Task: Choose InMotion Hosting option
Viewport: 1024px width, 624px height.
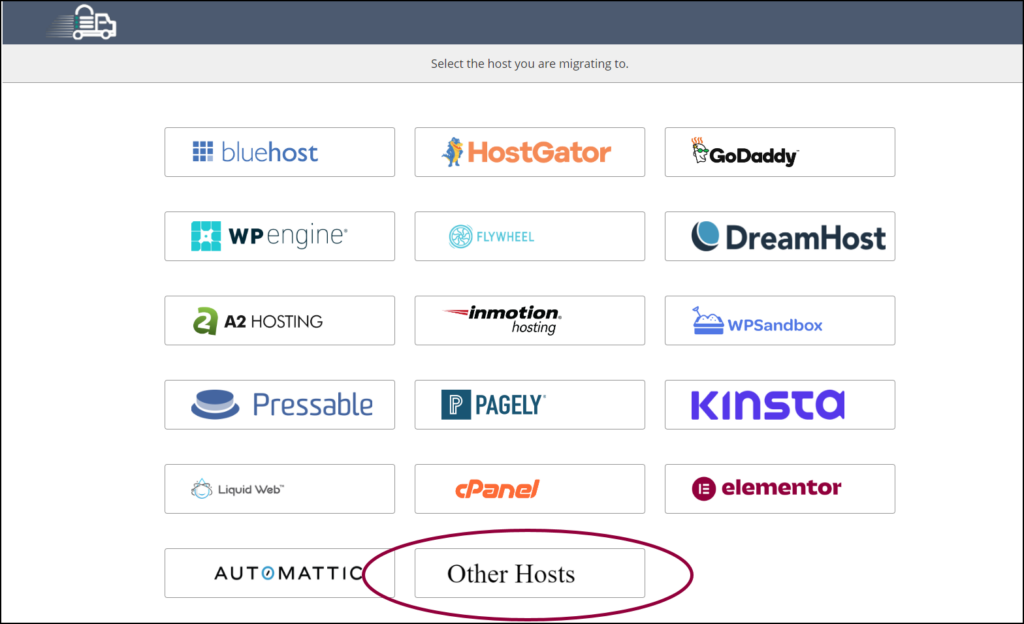Action: tap(530, 320)
